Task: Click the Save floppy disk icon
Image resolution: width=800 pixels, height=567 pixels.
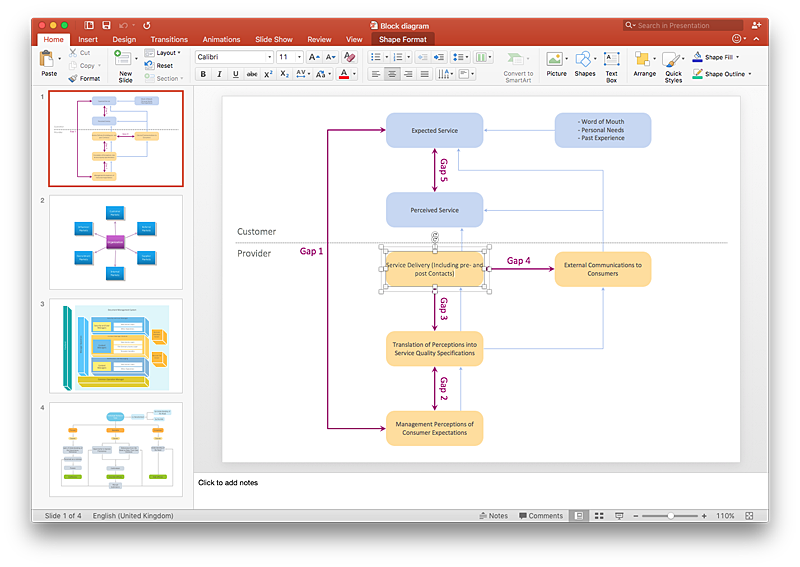Action: click(x=106, y=25)
